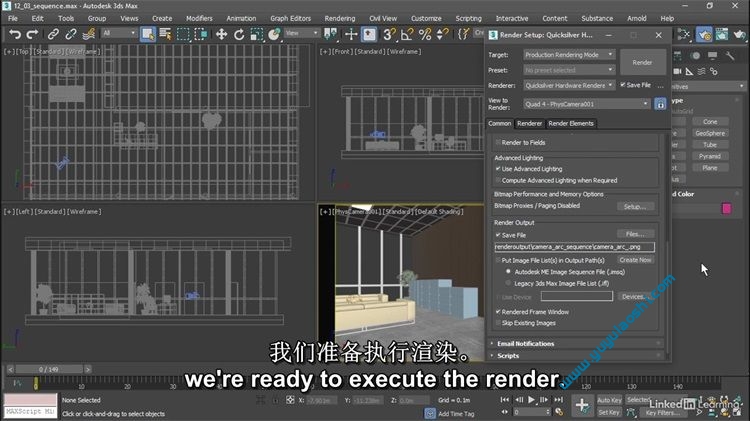The image size is (750, 421).
Task: Activate the Select Object tool
Action: 148,34
